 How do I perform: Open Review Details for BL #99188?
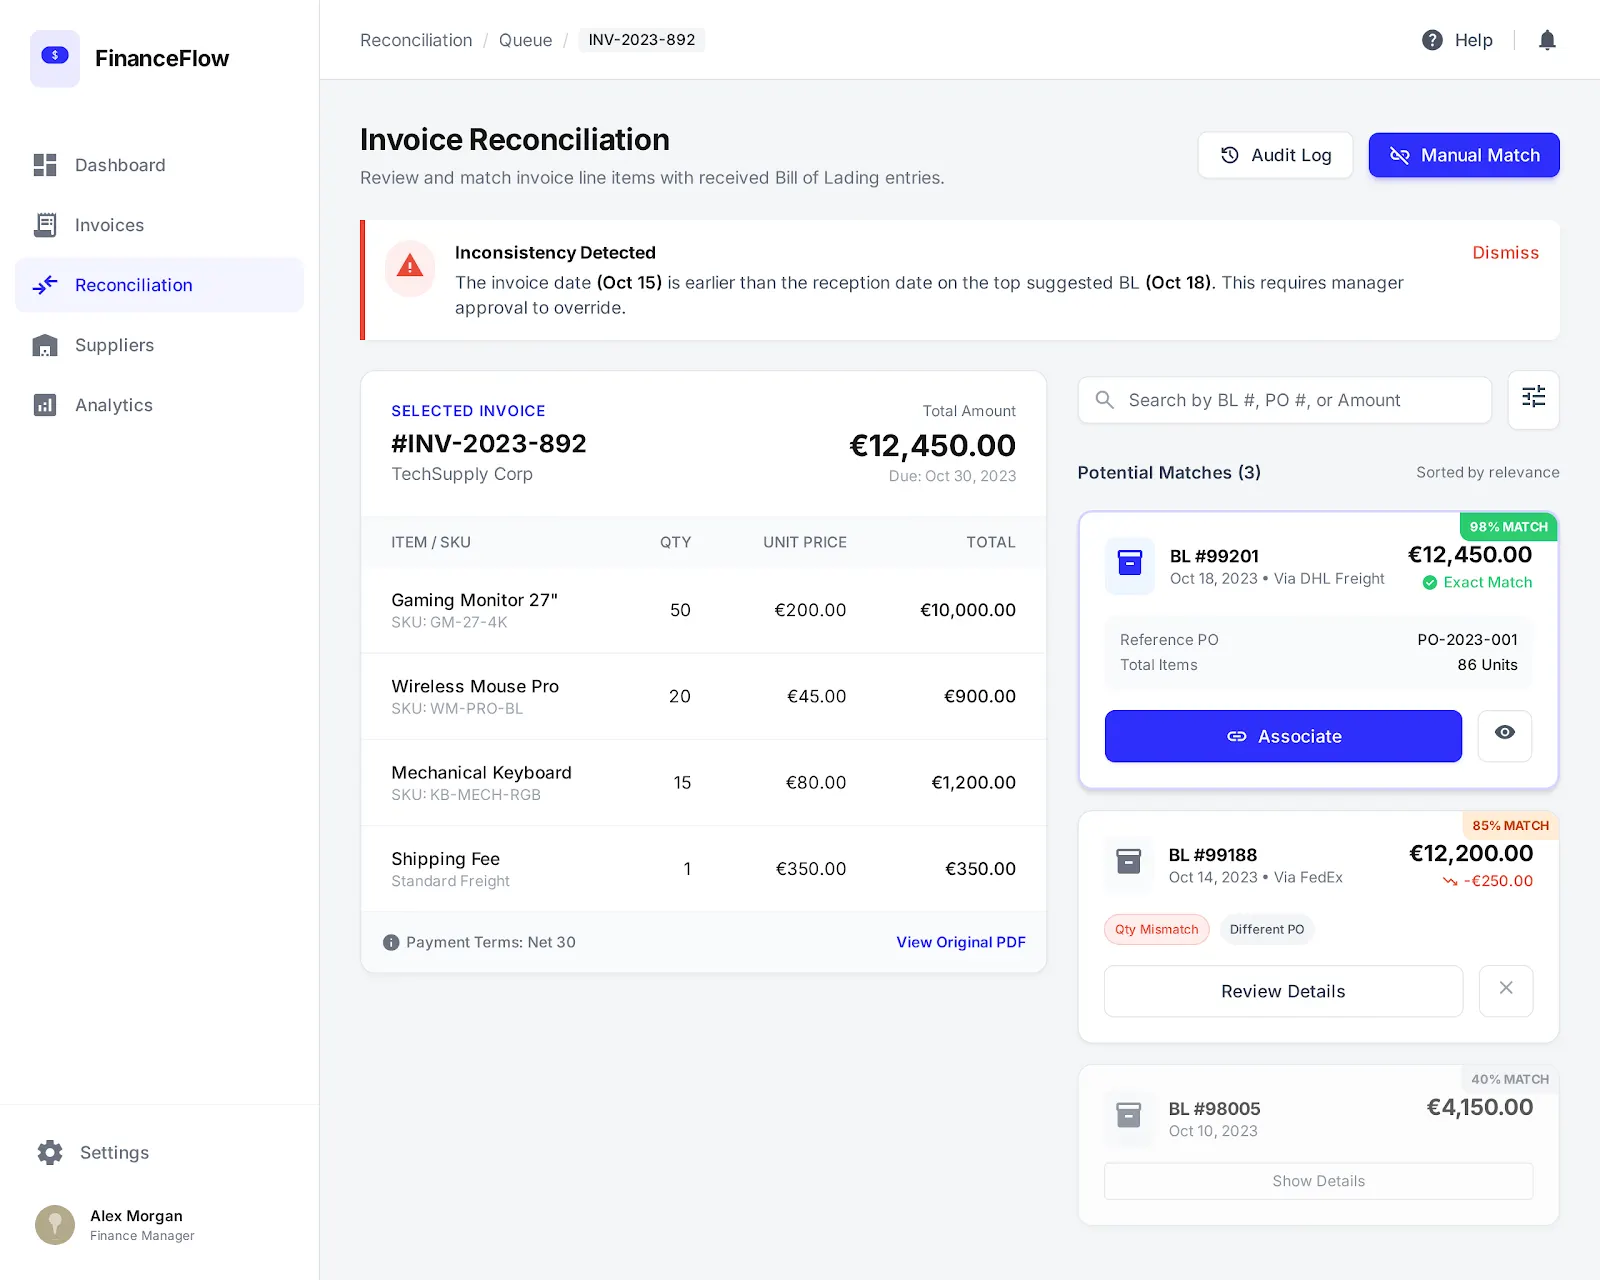(1283, 991)
